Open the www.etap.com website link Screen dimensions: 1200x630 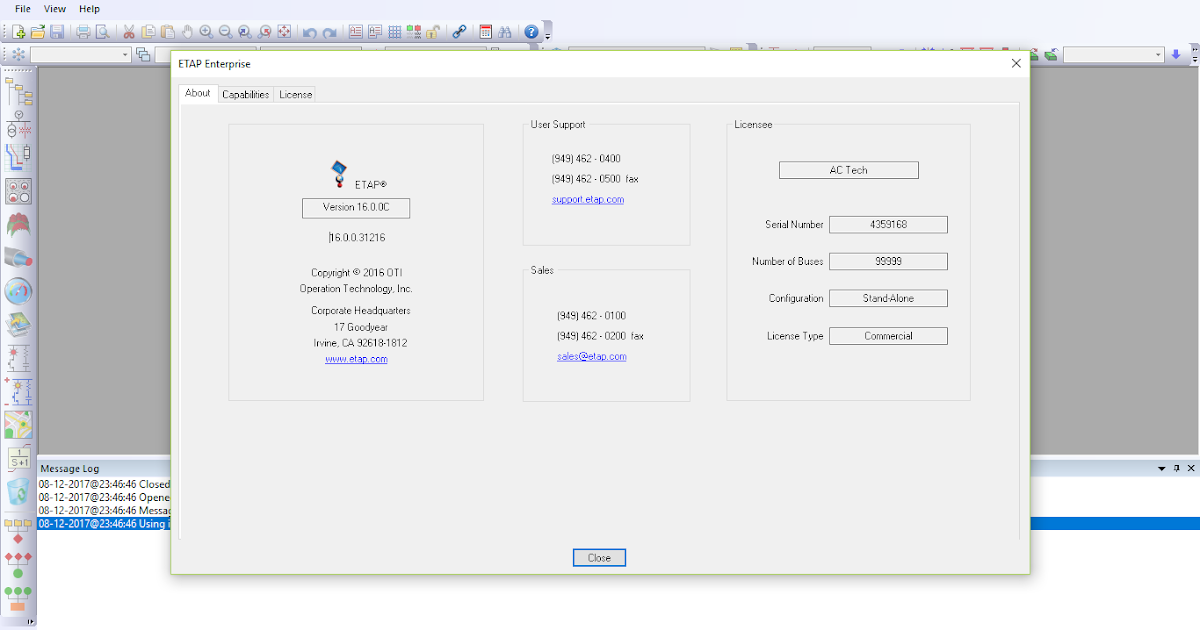[356, 359]
